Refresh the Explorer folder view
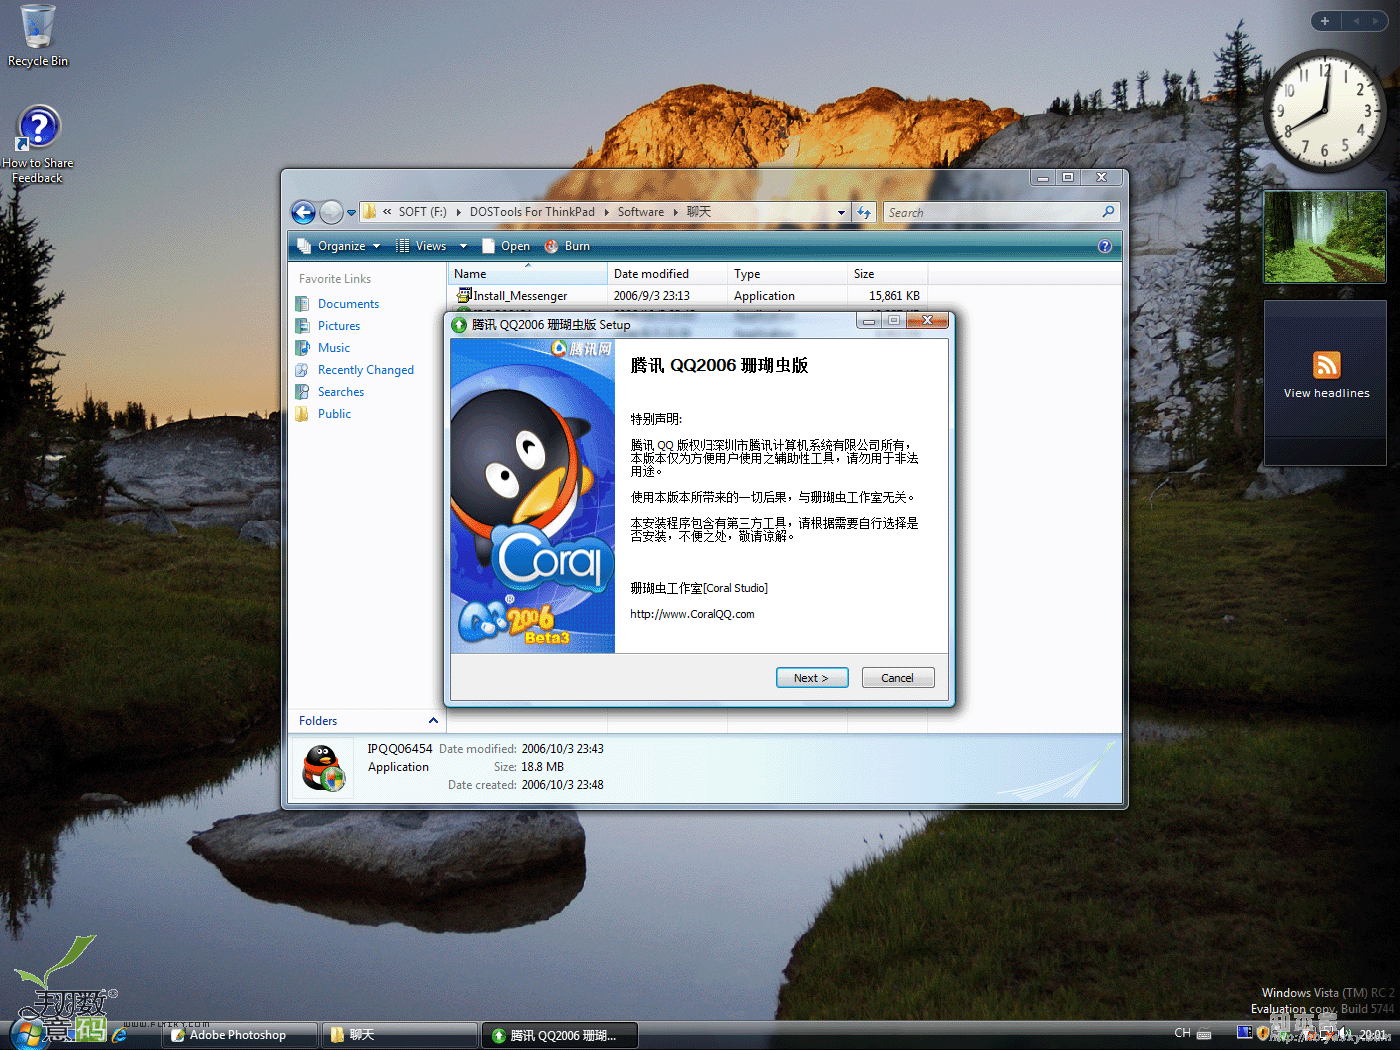 point(864,212)
